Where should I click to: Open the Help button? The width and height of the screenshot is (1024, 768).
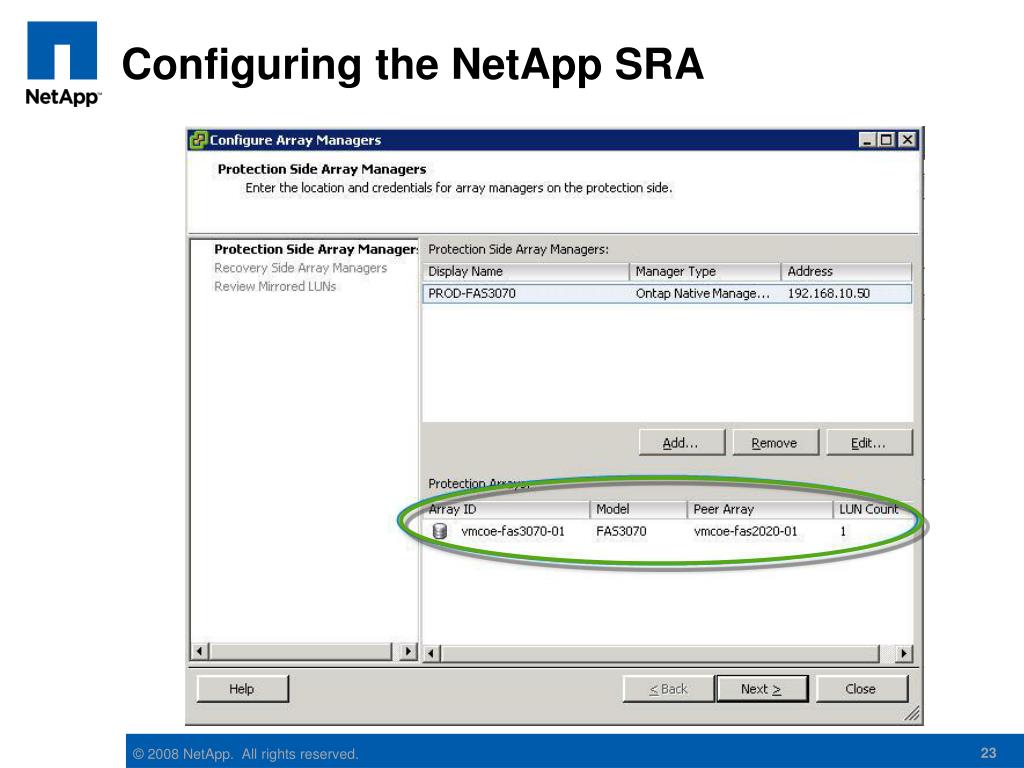coord(242,689)
